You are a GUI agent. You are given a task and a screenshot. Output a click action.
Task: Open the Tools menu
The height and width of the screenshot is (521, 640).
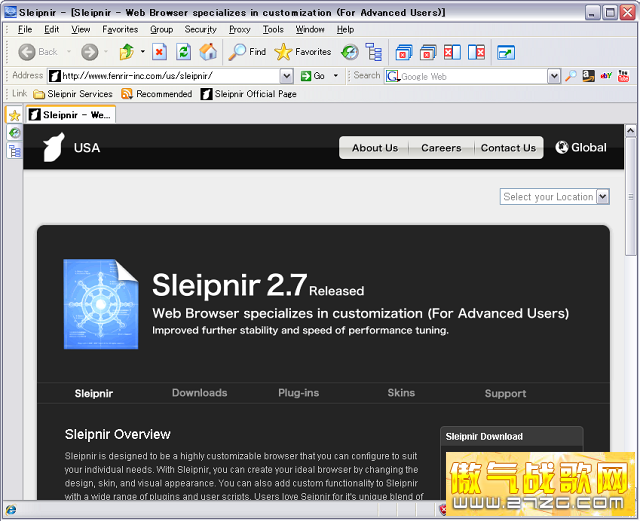click(273, 29)
